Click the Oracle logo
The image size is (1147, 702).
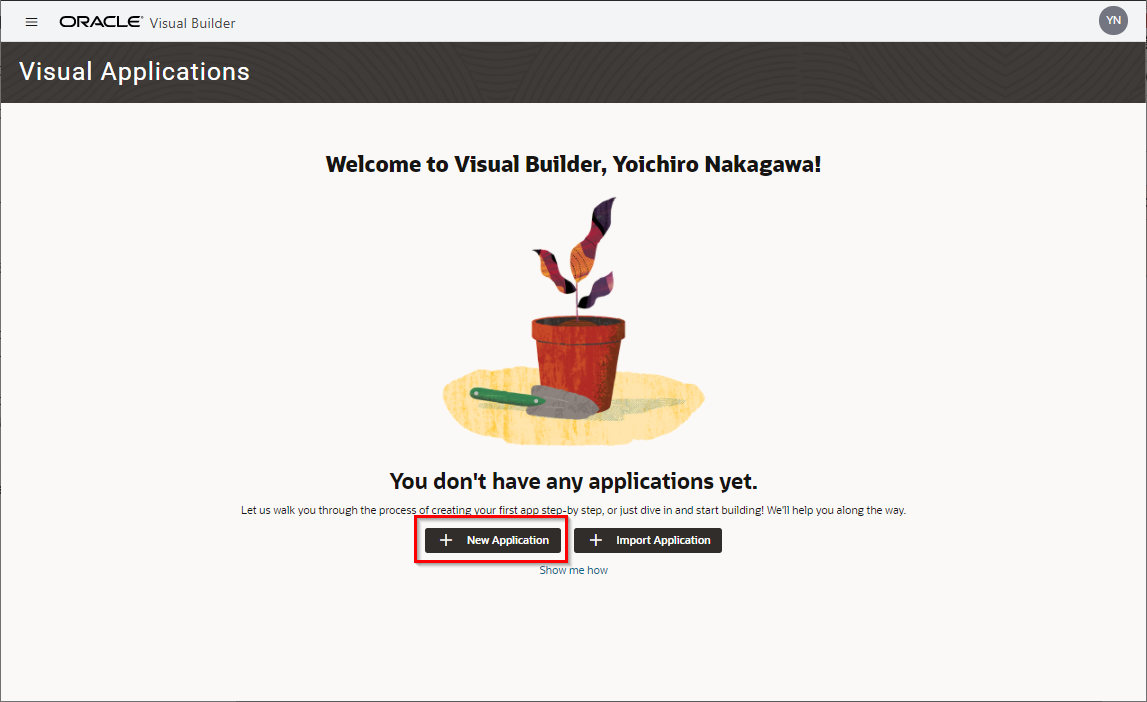pyautogui.click(x=101, y=22)
